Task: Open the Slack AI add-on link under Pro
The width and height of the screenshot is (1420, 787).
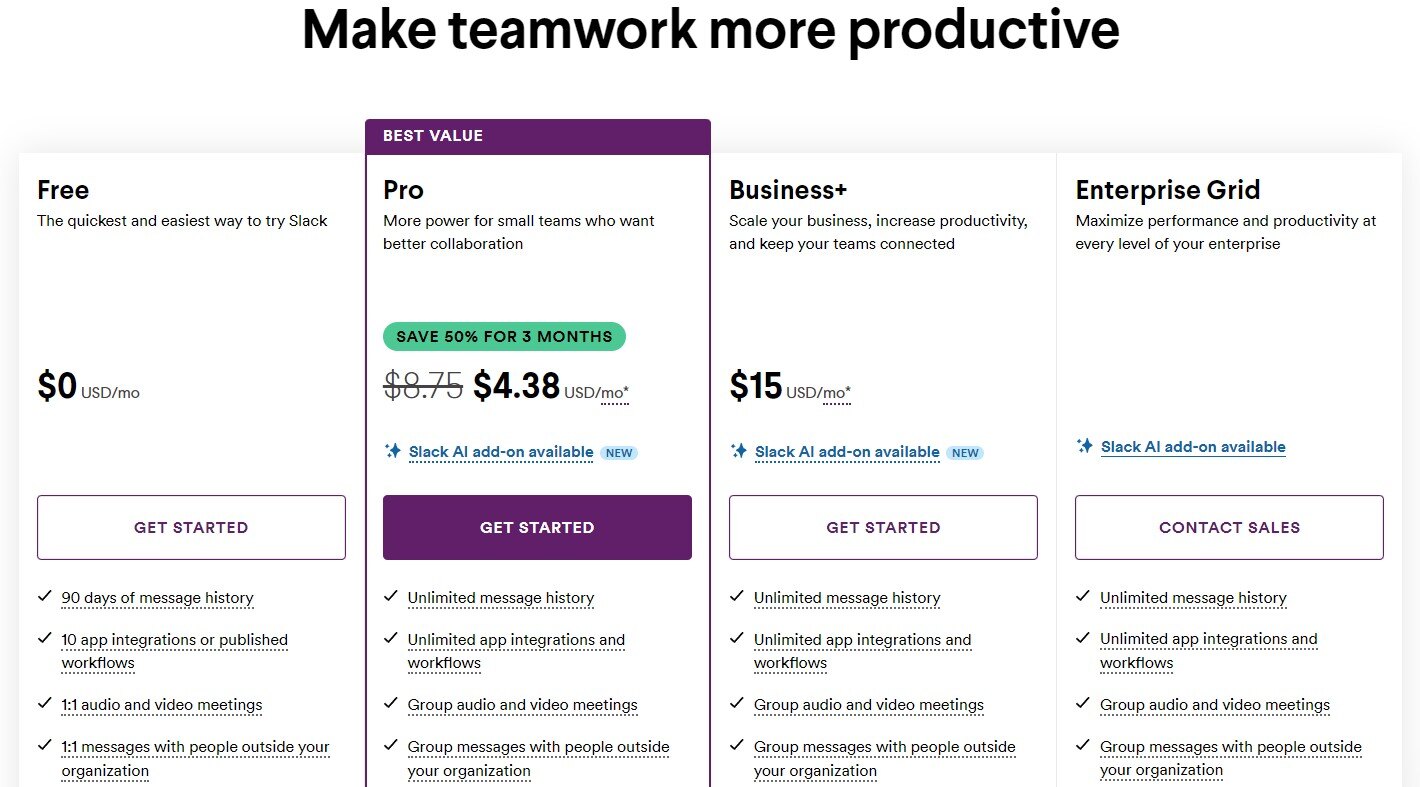Action: click(x=500, y=452)
